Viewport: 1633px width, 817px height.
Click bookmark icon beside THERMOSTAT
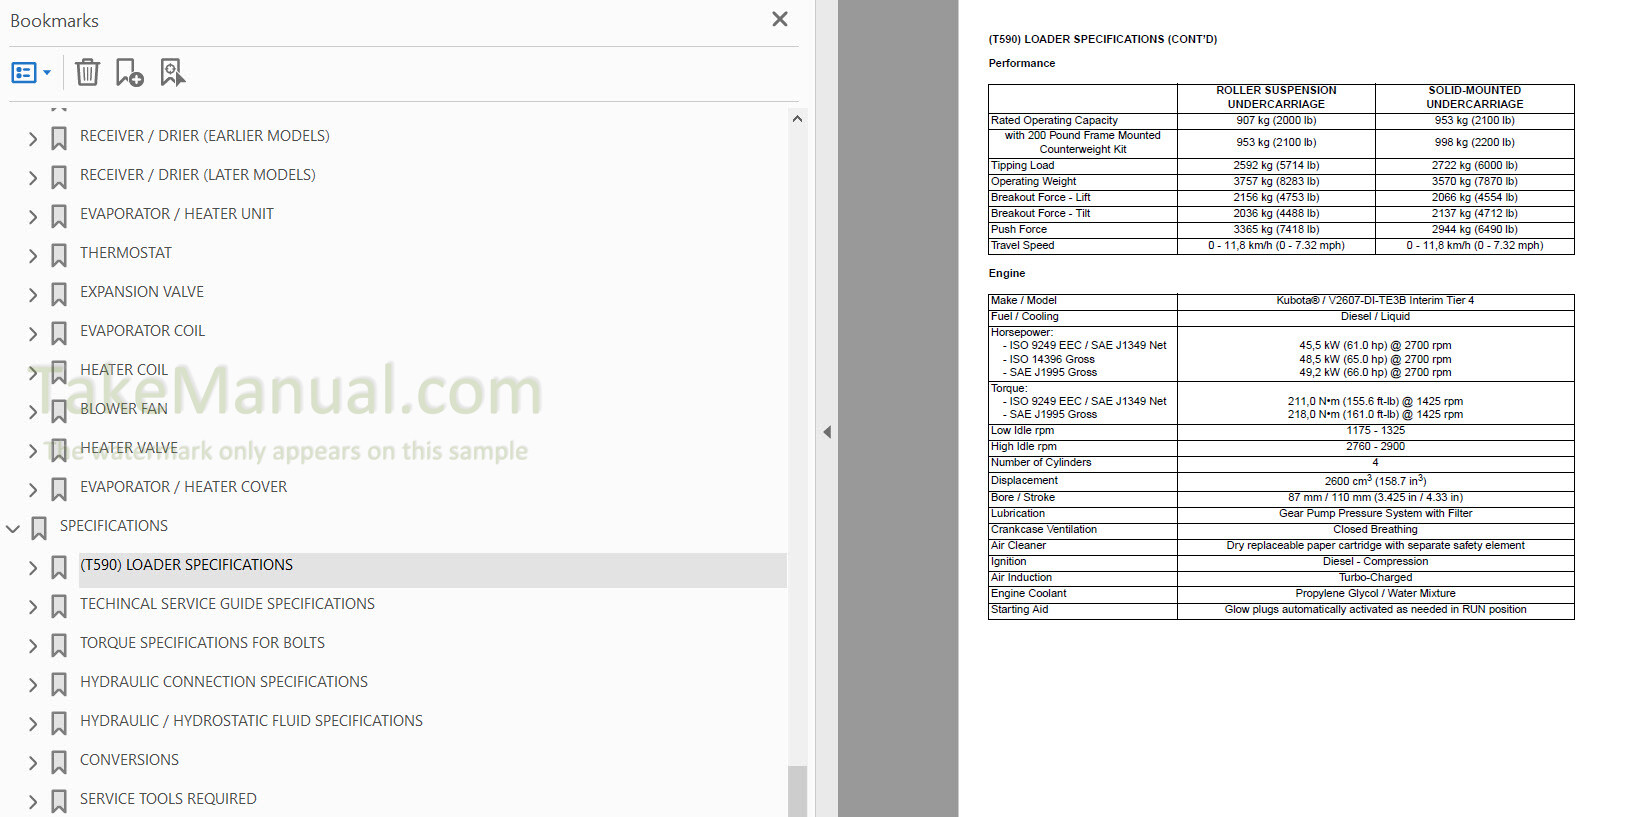click(x=59, y=256)
